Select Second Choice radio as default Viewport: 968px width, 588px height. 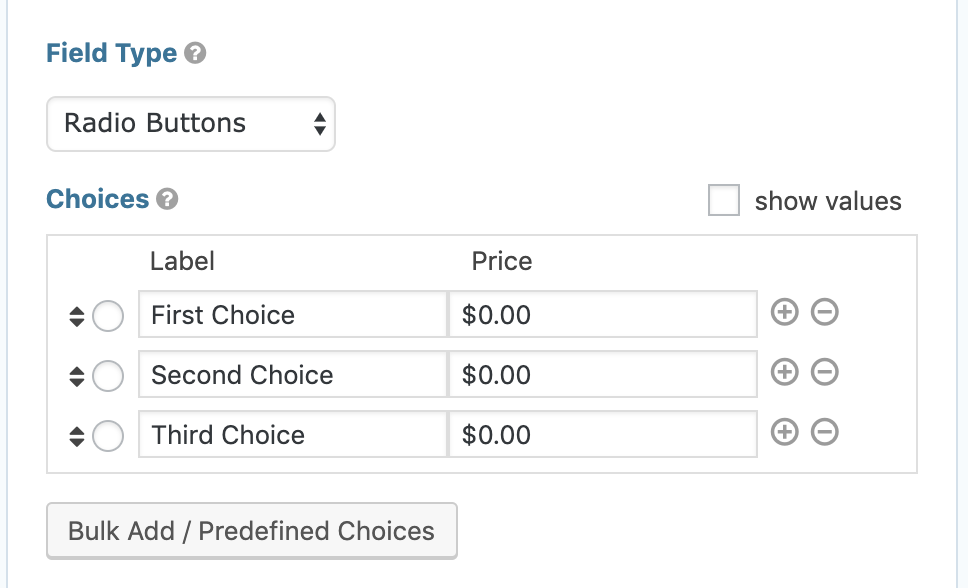click(x=108, y=376)
